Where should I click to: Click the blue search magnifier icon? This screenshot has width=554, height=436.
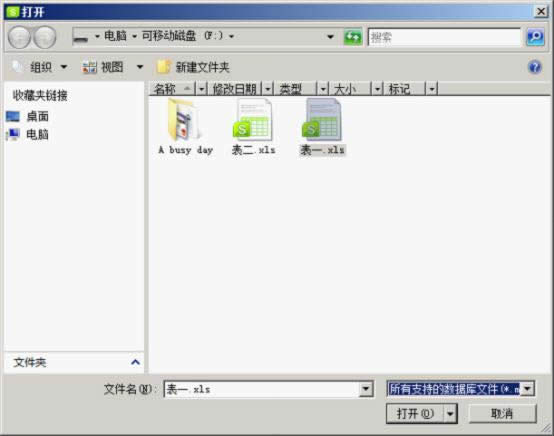point(535,37)
